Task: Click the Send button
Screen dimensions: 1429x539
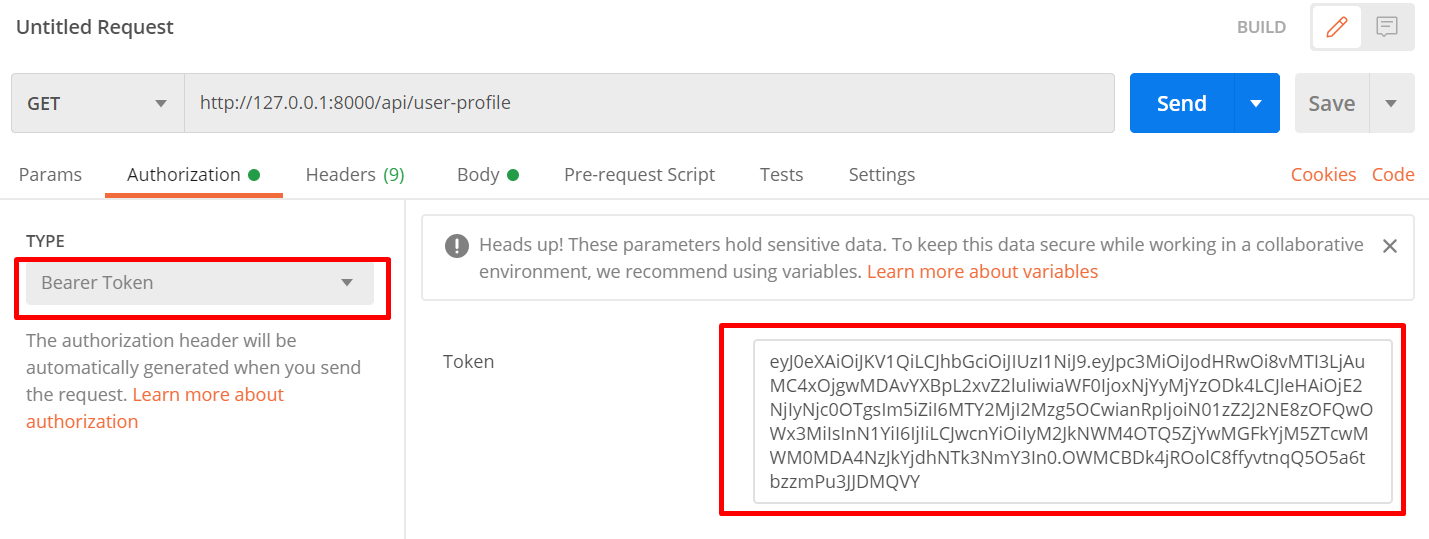Action: click(1181, 103)
